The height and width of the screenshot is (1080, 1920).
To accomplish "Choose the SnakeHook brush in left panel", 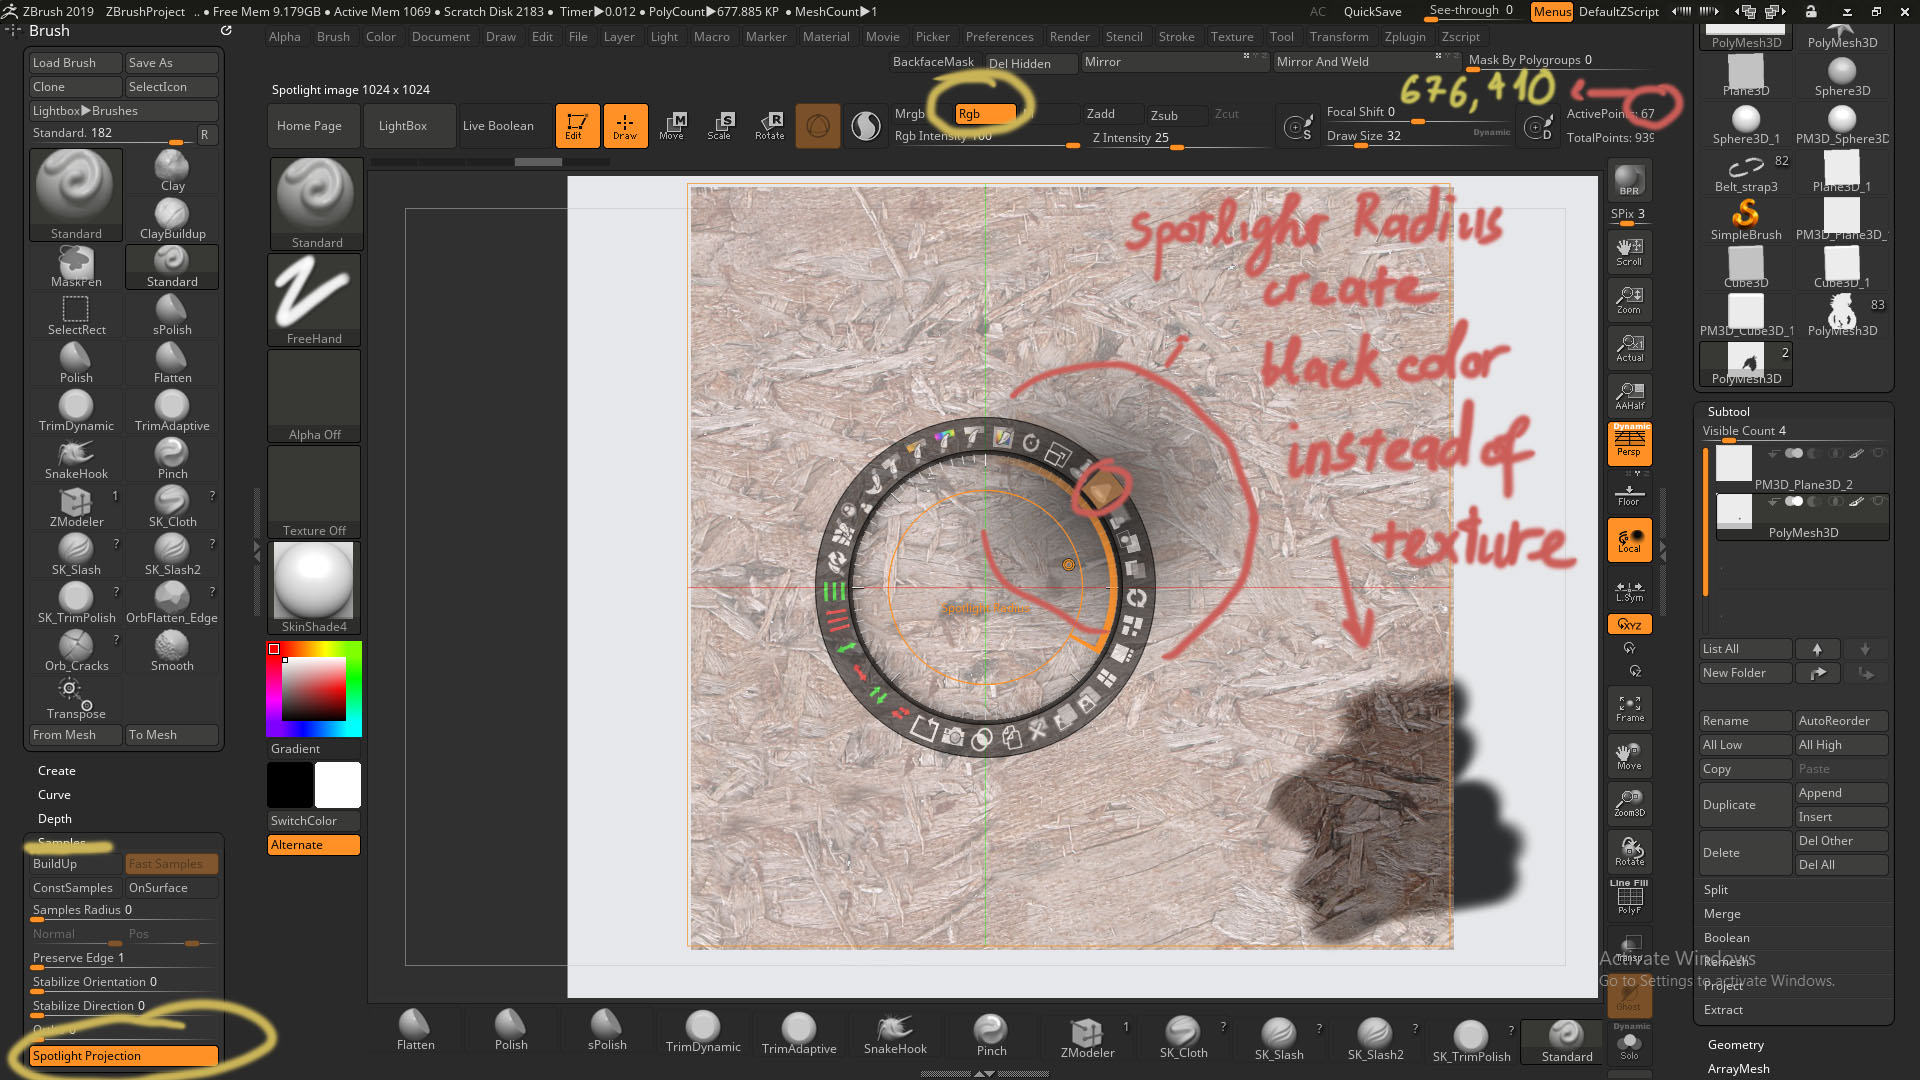I will coord(76,459).
